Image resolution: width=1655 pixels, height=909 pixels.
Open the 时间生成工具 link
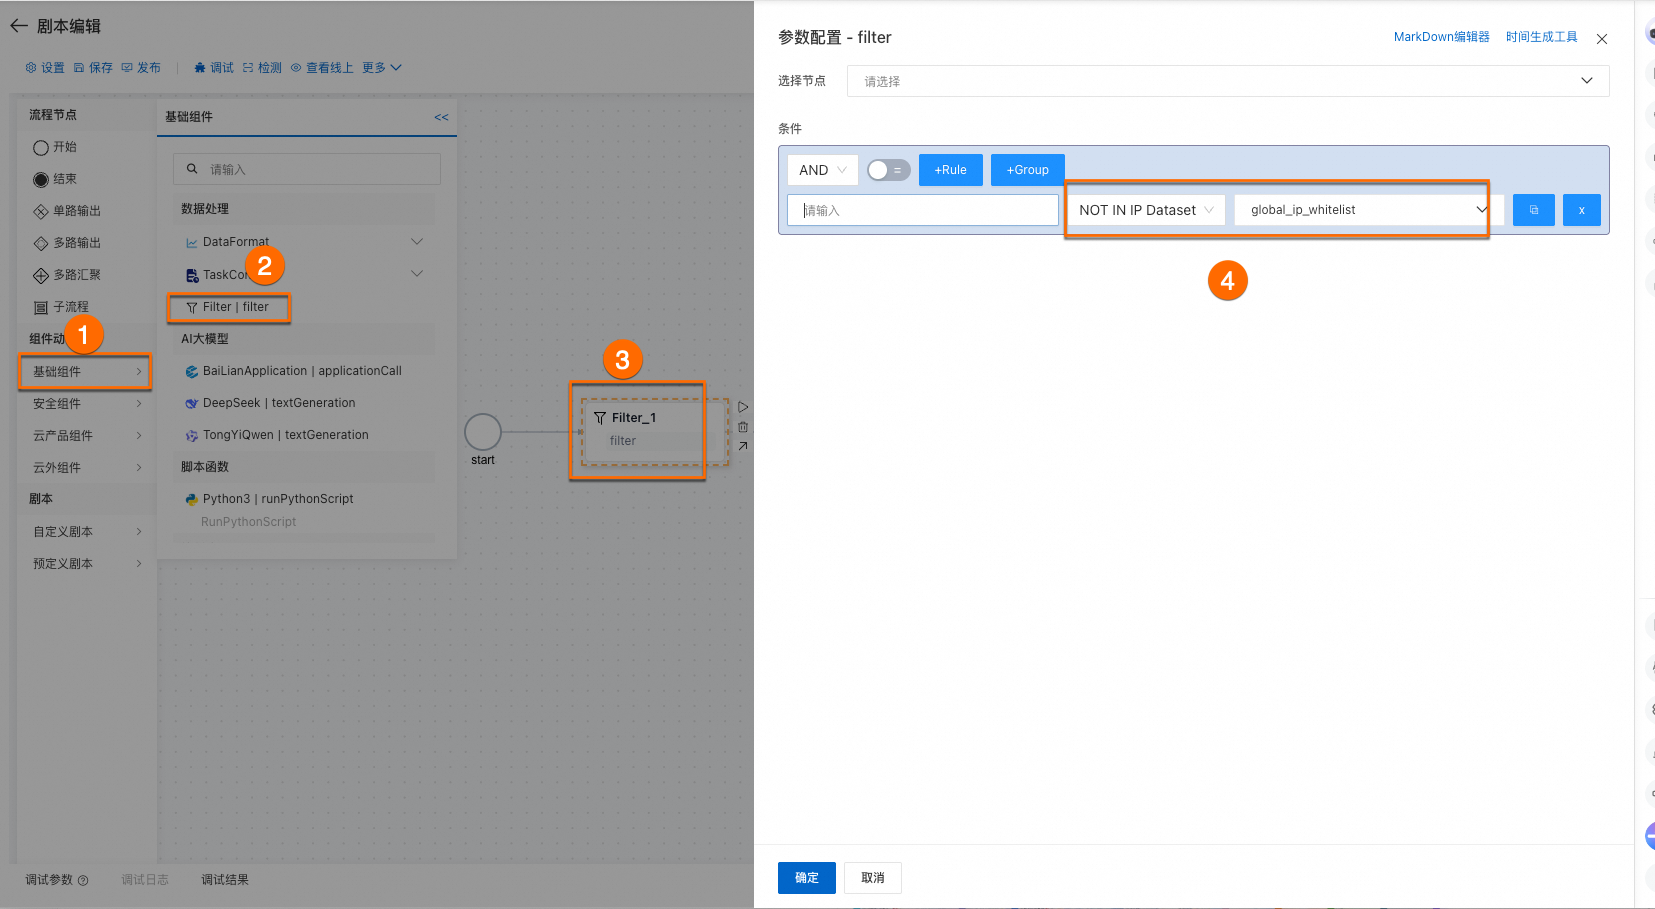1541,37
